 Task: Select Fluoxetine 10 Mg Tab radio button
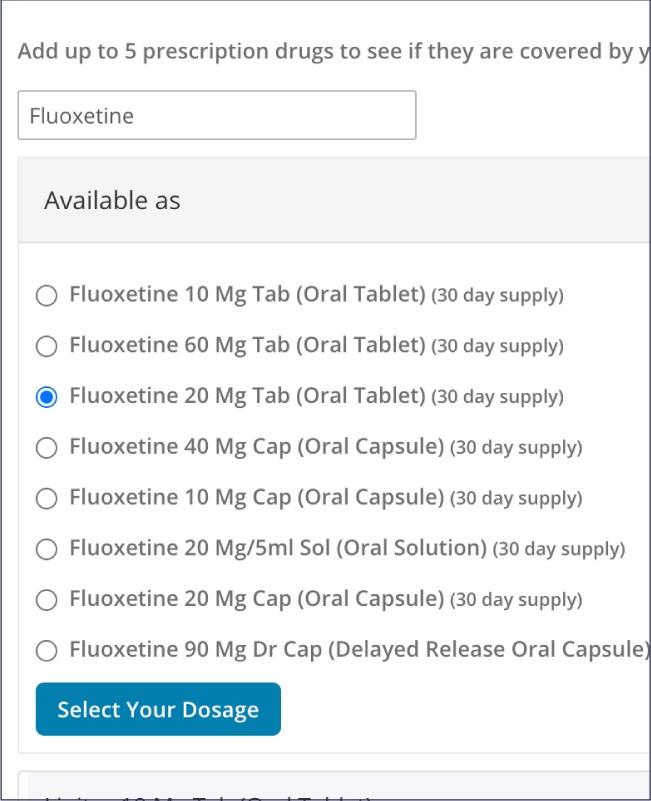click(47, 296)
